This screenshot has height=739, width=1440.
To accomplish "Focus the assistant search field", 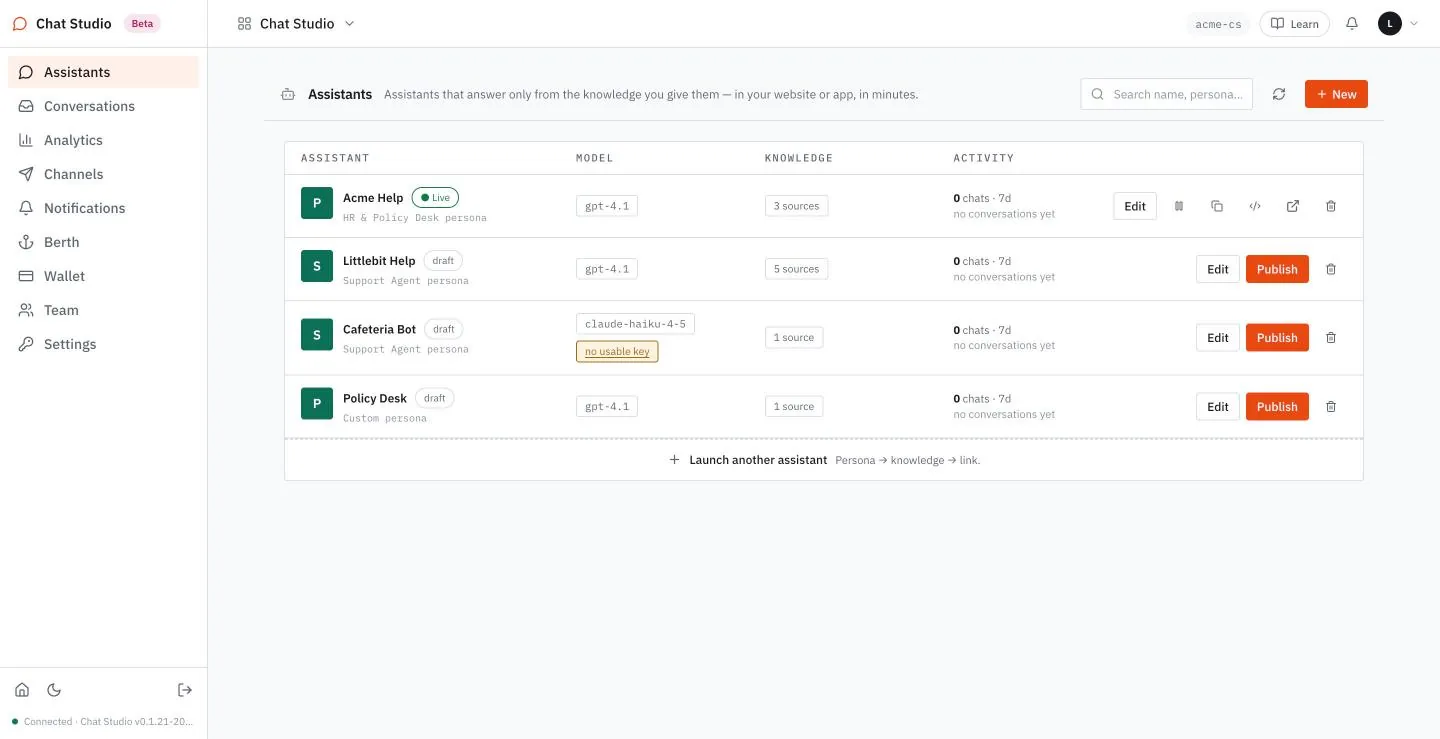I will pyautogui.click(x=1167, y=94).
